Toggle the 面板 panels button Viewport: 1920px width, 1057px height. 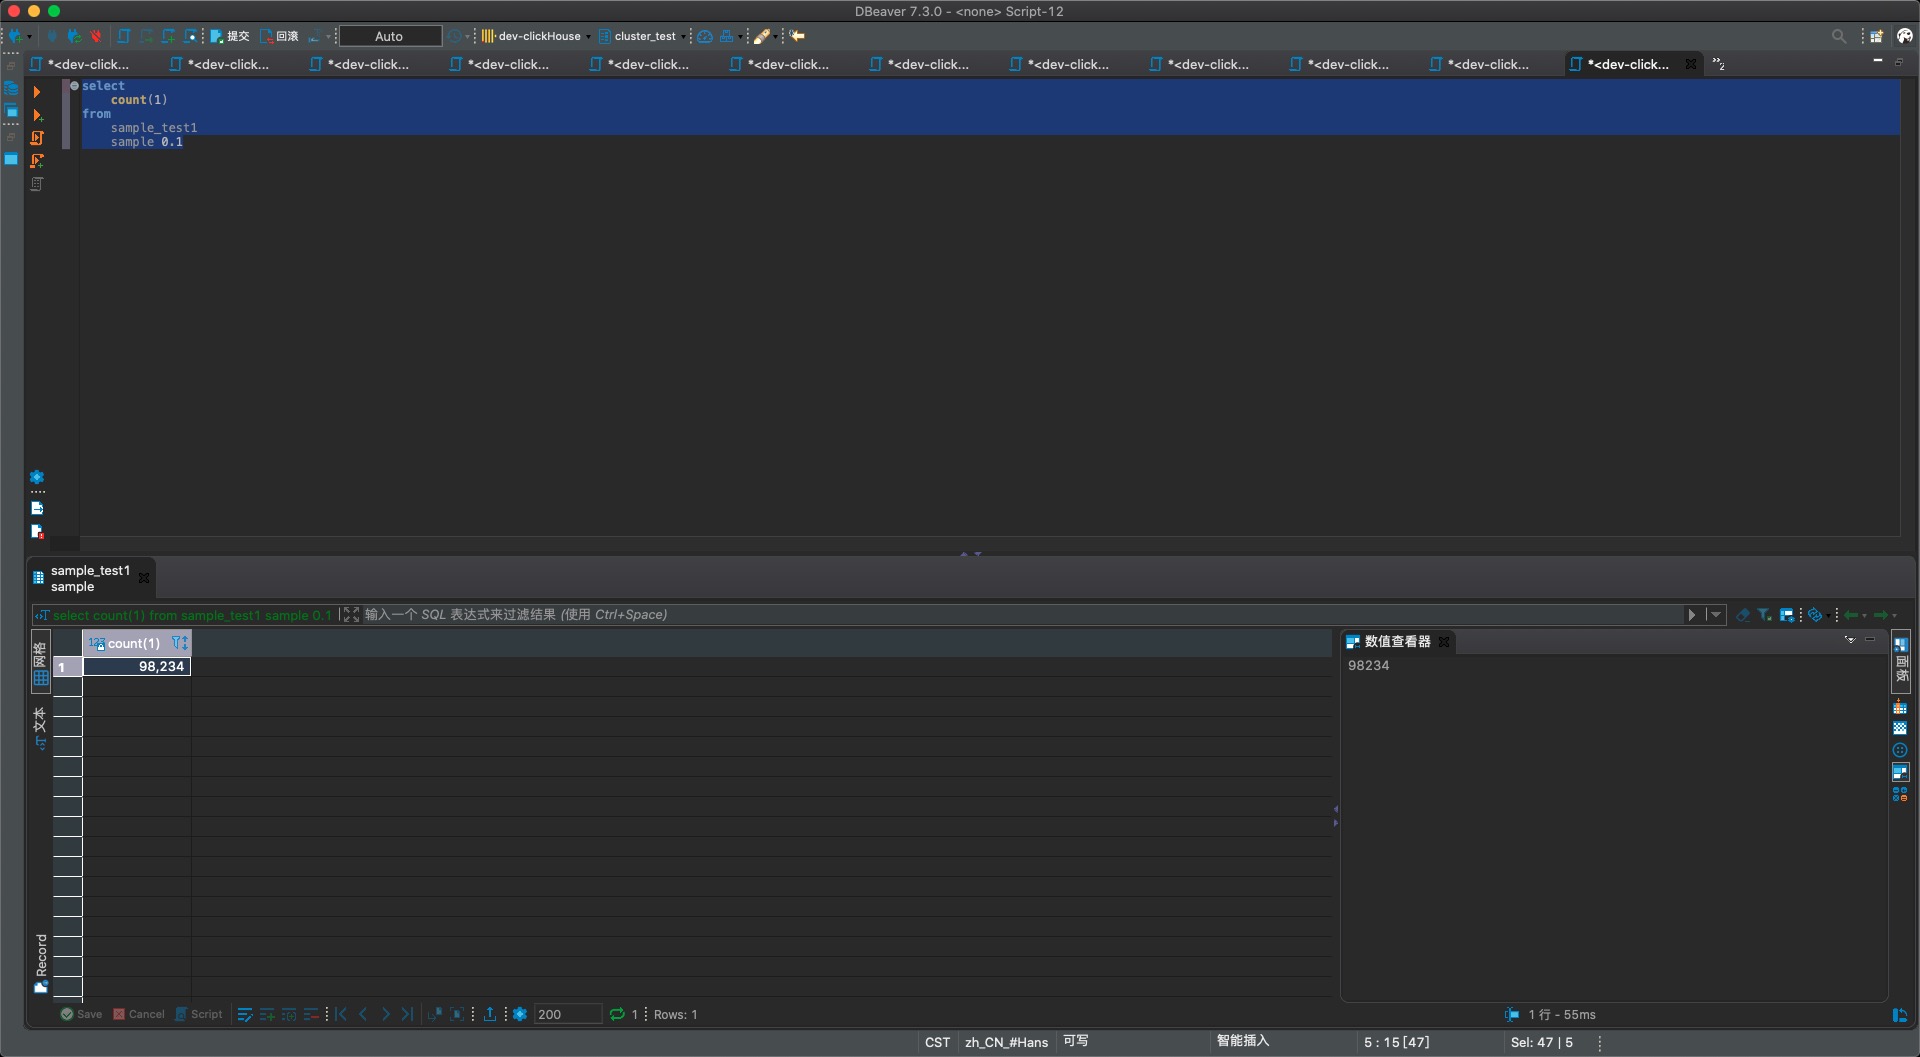tap(1902, 662)
